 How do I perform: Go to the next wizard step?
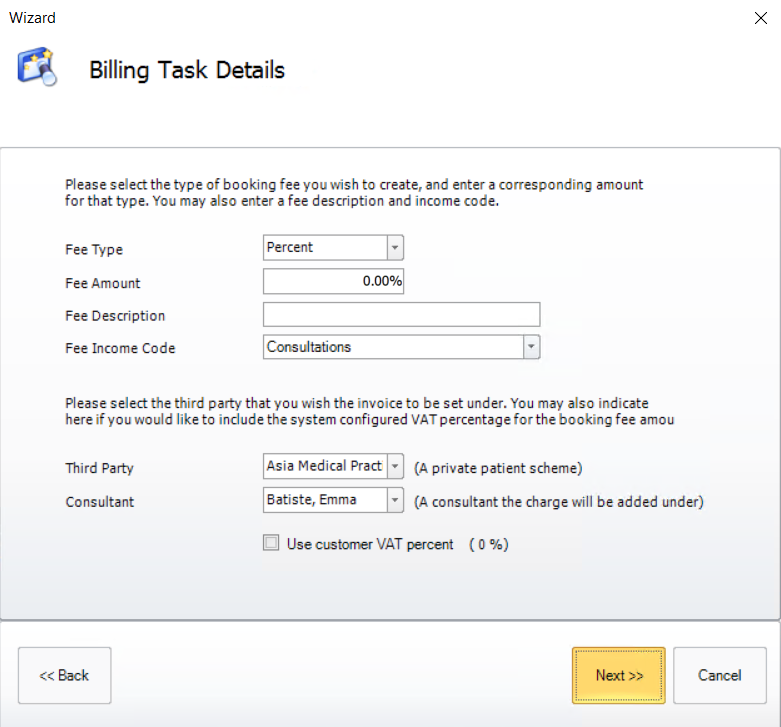coord(618,675)
